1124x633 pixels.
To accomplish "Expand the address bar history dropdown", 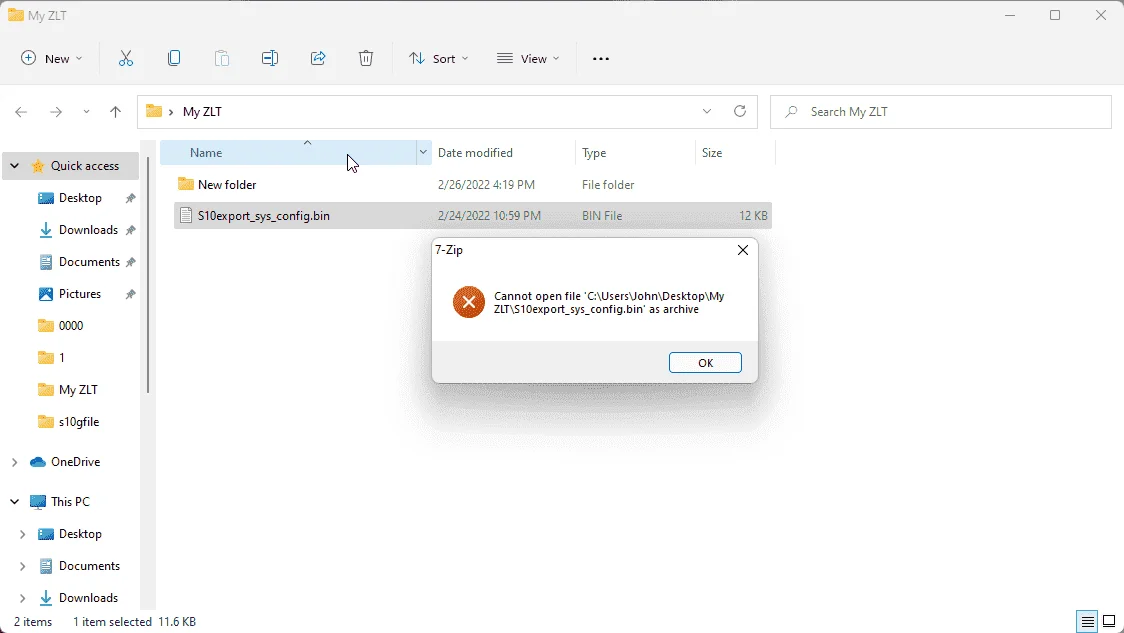I will (707, 111).
